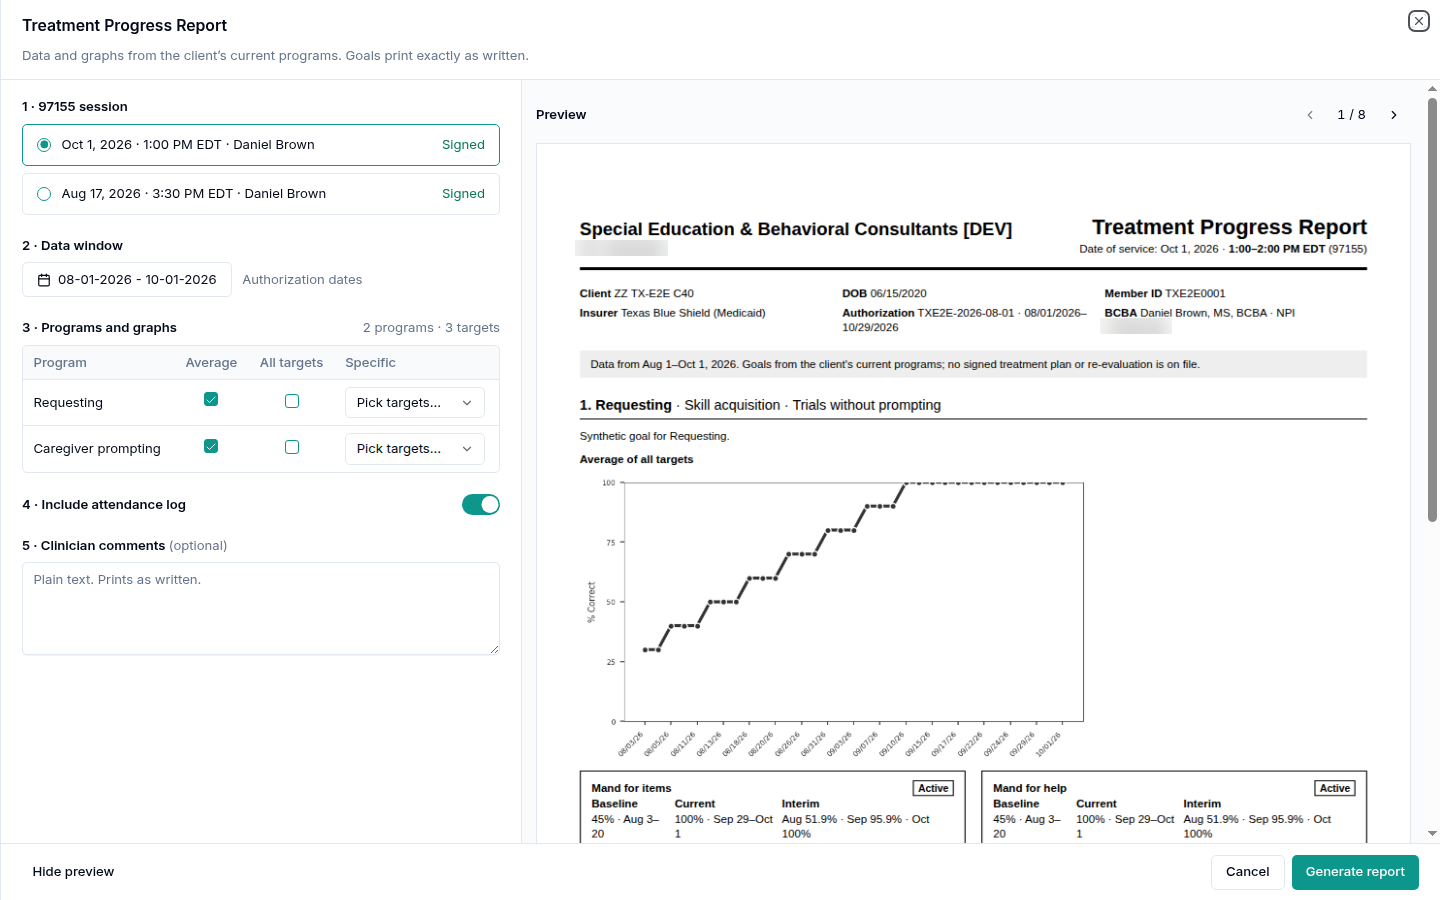Screen dimensions: 1440x900
Task: Click the Average column header
Action: [x=211, y=363]
